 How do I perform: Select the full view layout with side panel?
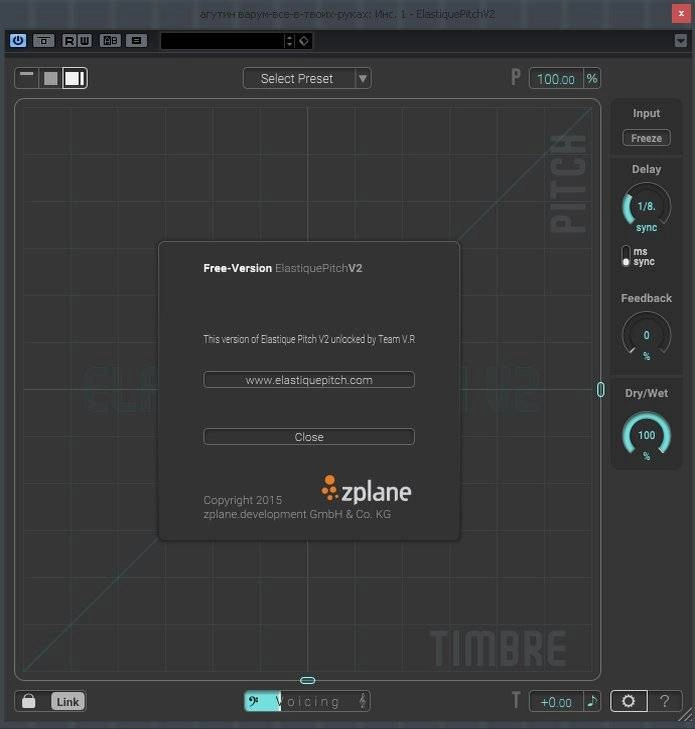coord(74,78)
